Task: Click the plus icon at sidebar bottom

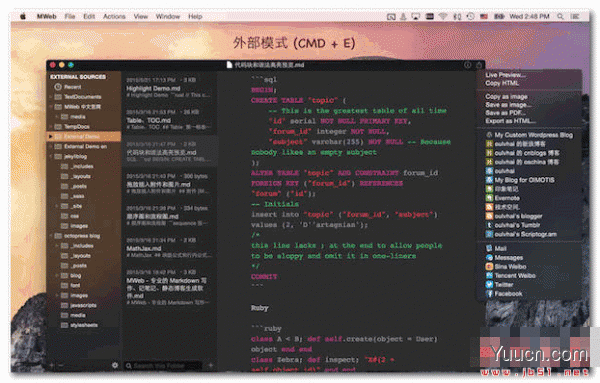Action: 51,365
